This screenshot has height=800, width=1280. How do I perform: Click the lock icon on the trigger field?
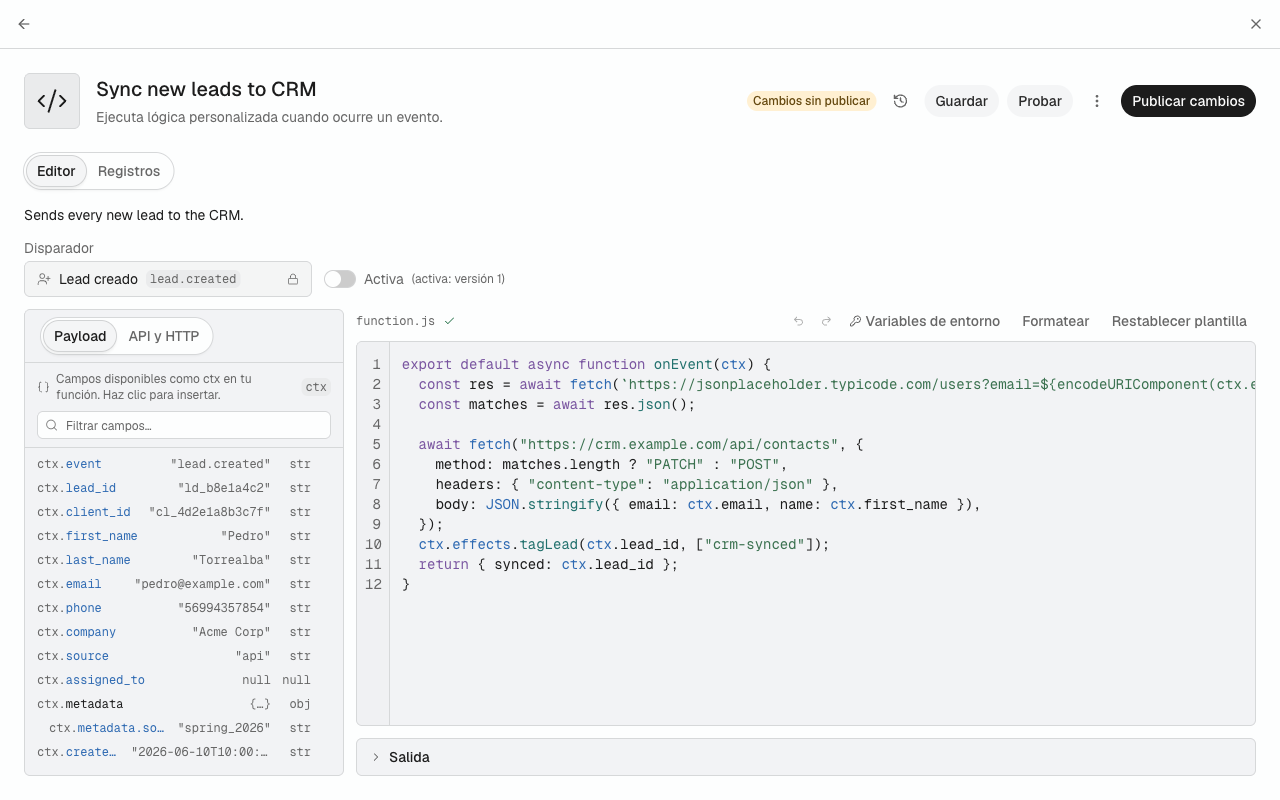point(293,279)
